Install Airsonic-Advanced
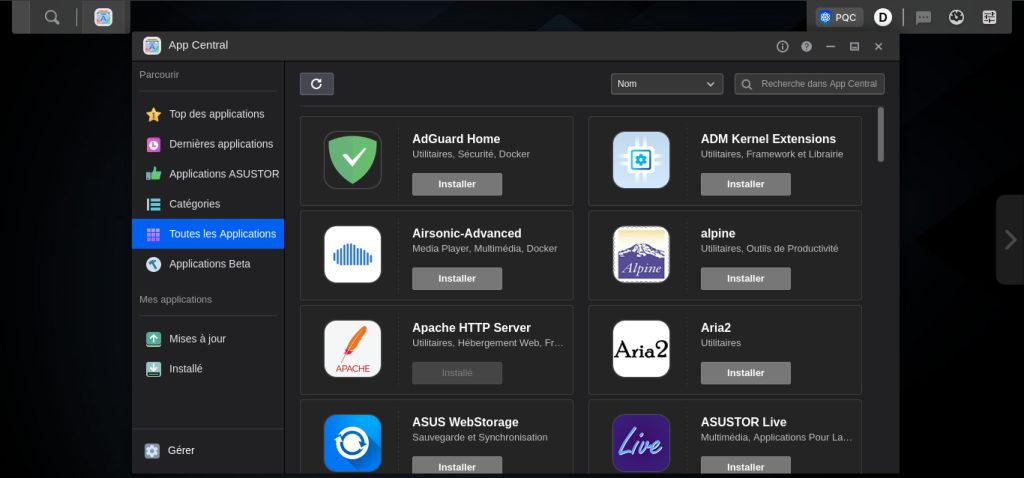 point(457,279)
